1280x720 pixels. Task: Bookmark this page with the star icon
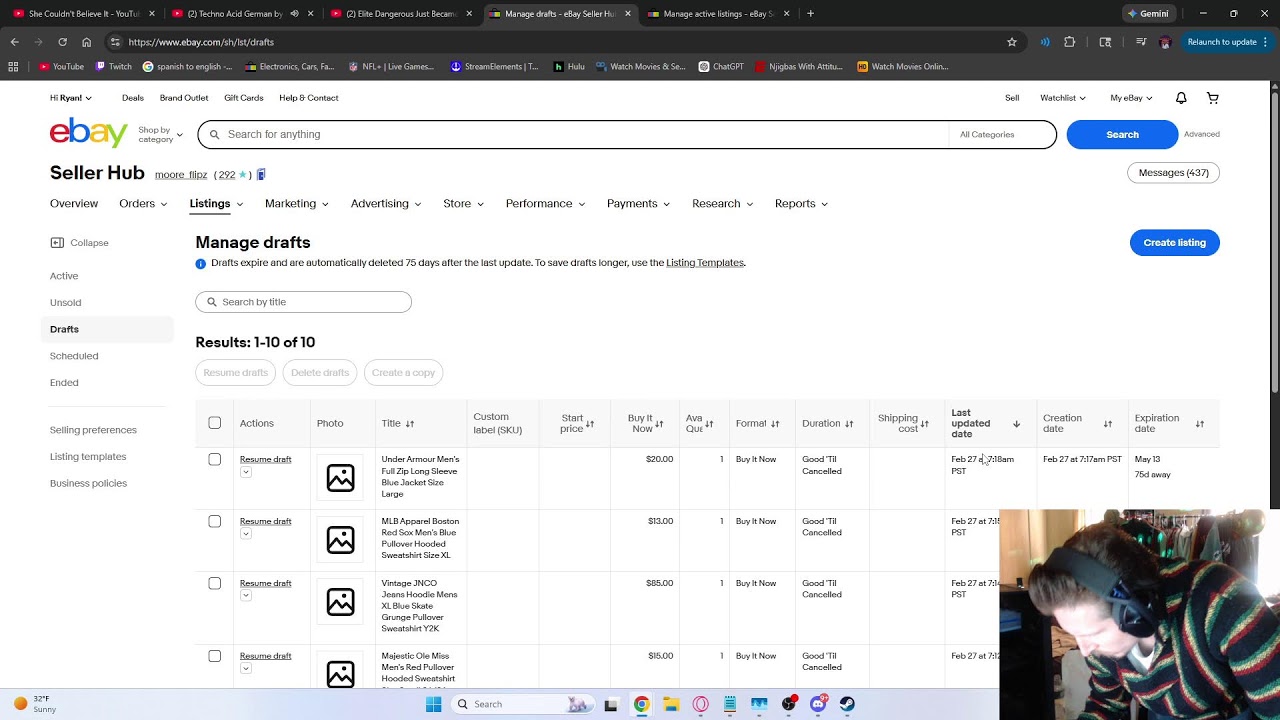tap(1012, 42)
